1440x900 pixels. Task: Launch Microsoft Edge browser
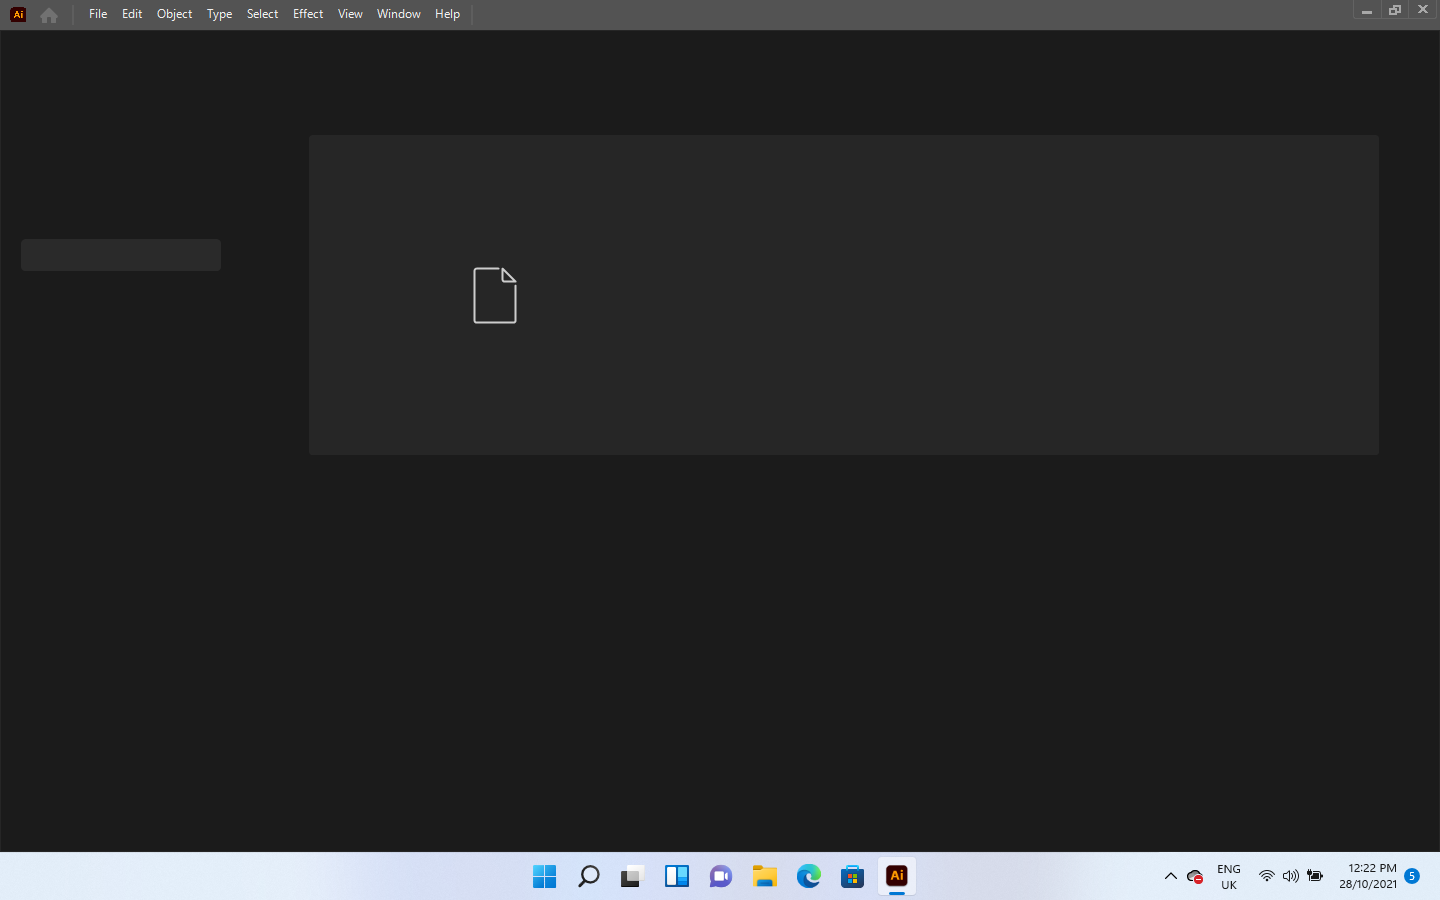click(x=808, y=876)
